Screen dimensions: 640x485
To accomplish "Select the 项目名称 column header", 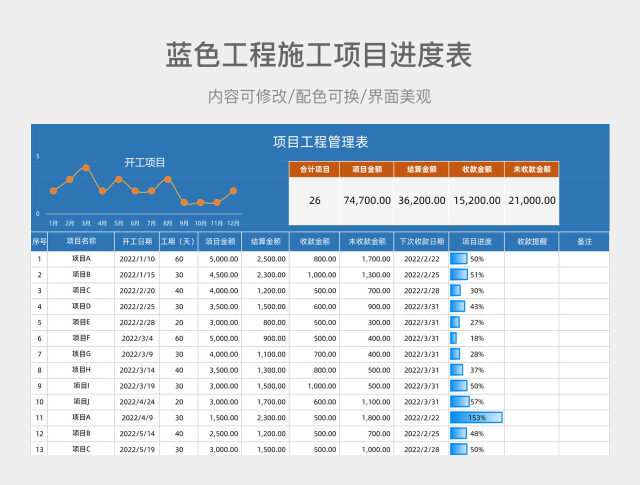I will (x=81, y=242).
